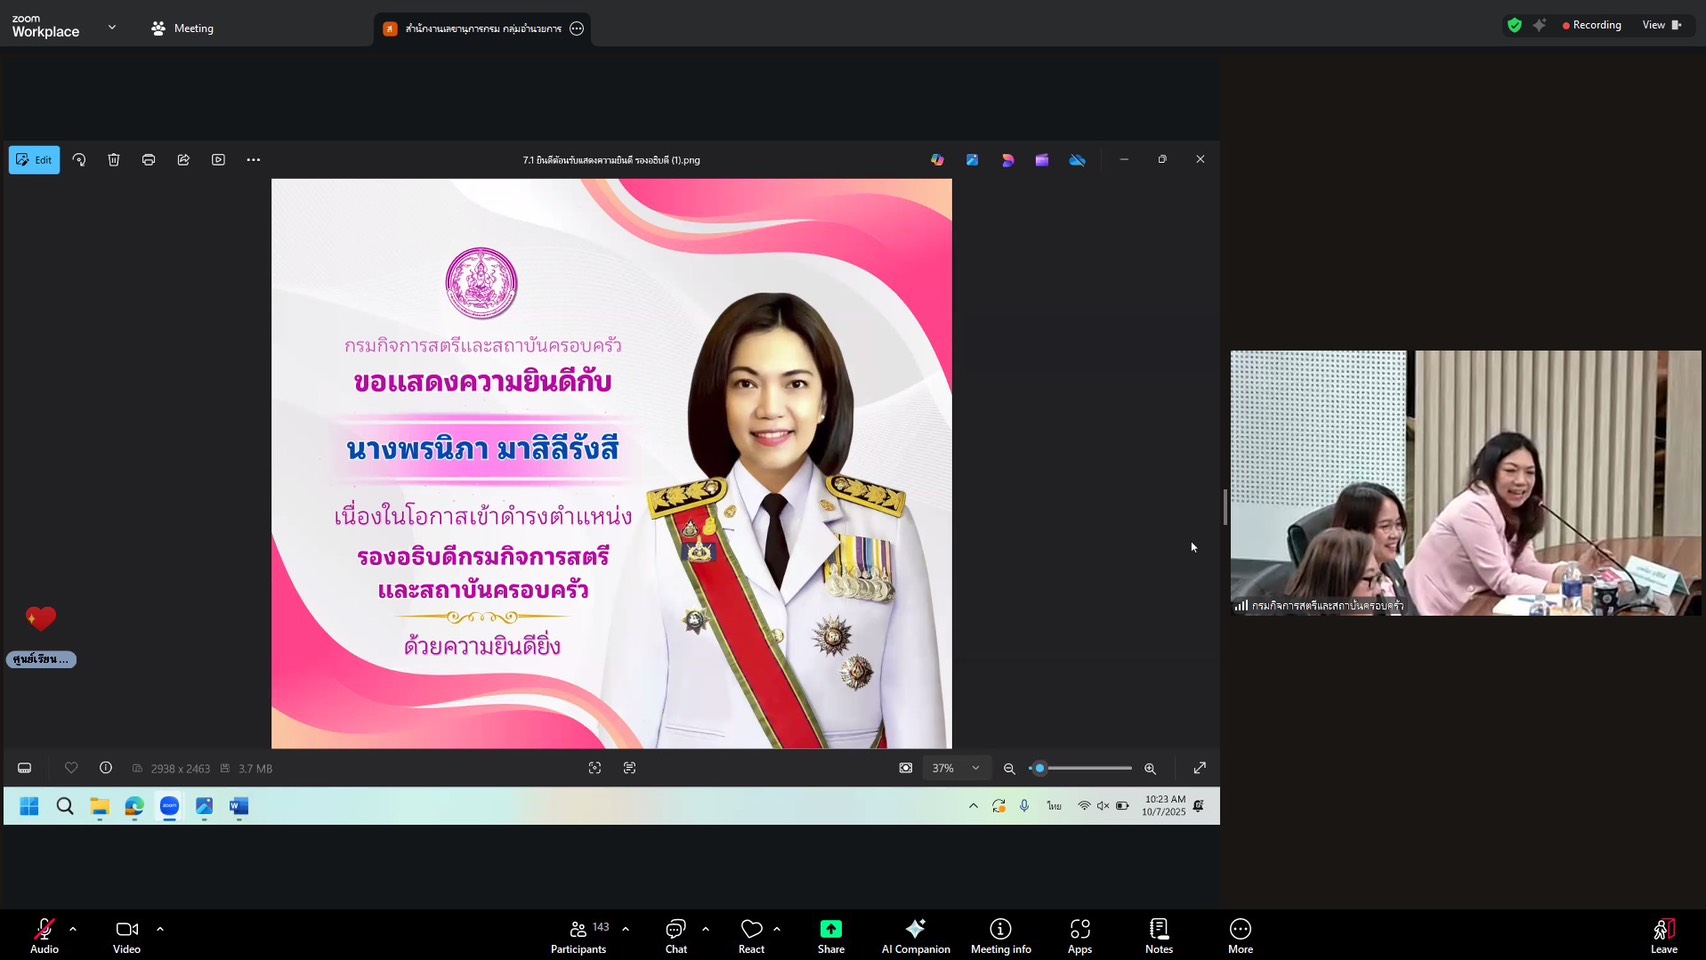The height and width of the screenshot is (960, 1706).
Task: Open the Chat panel
Action: [676, 936]
